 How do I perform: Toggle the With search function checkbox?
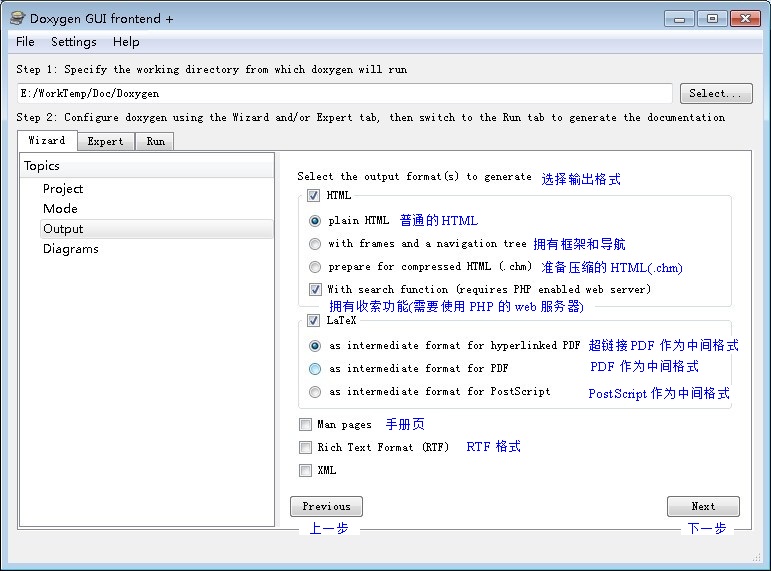coord(315,289)
